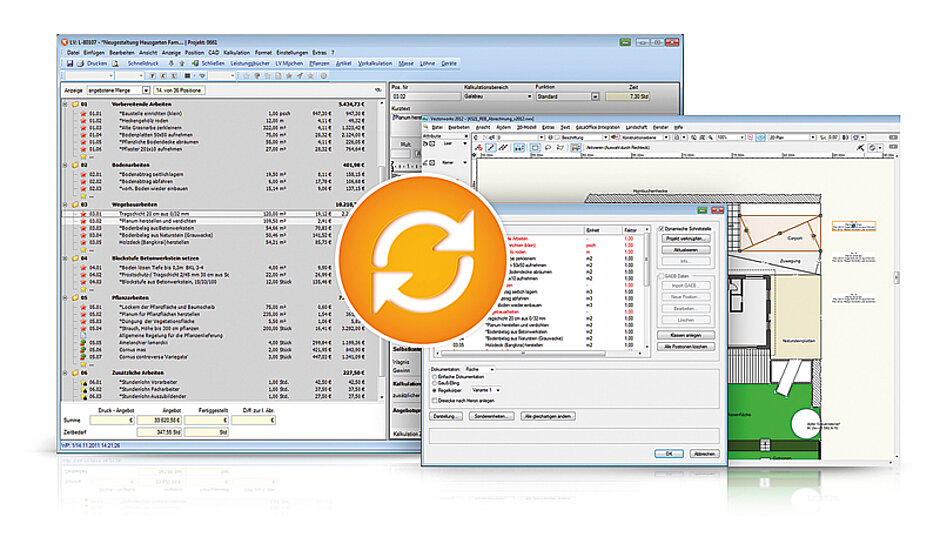The width and height of the screenshot is (940, 537).
Task: Click the save disk icon in the LV toolbar
Action: pos(68,63)
